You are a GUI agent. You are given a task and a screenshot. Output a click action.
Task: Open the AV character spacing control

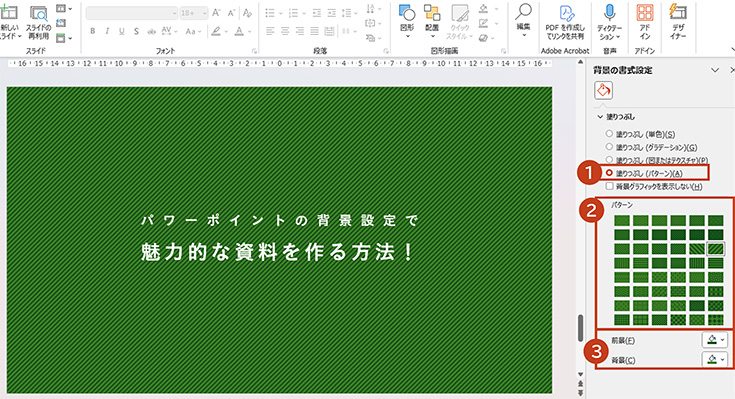169,31
